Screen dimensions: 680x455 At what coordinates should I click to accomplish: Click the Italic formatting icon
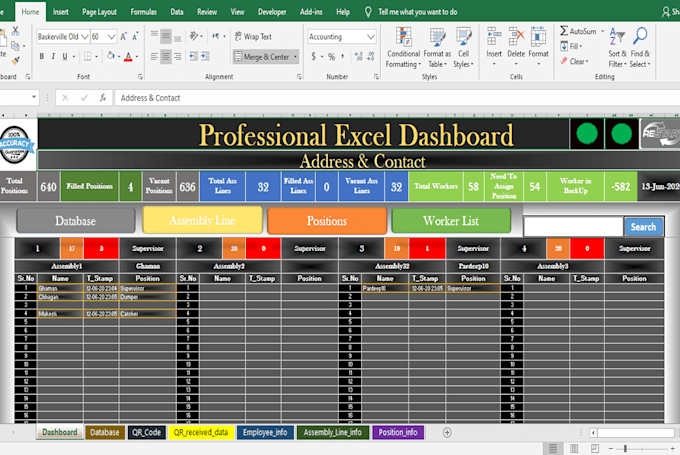click(55, 57)
